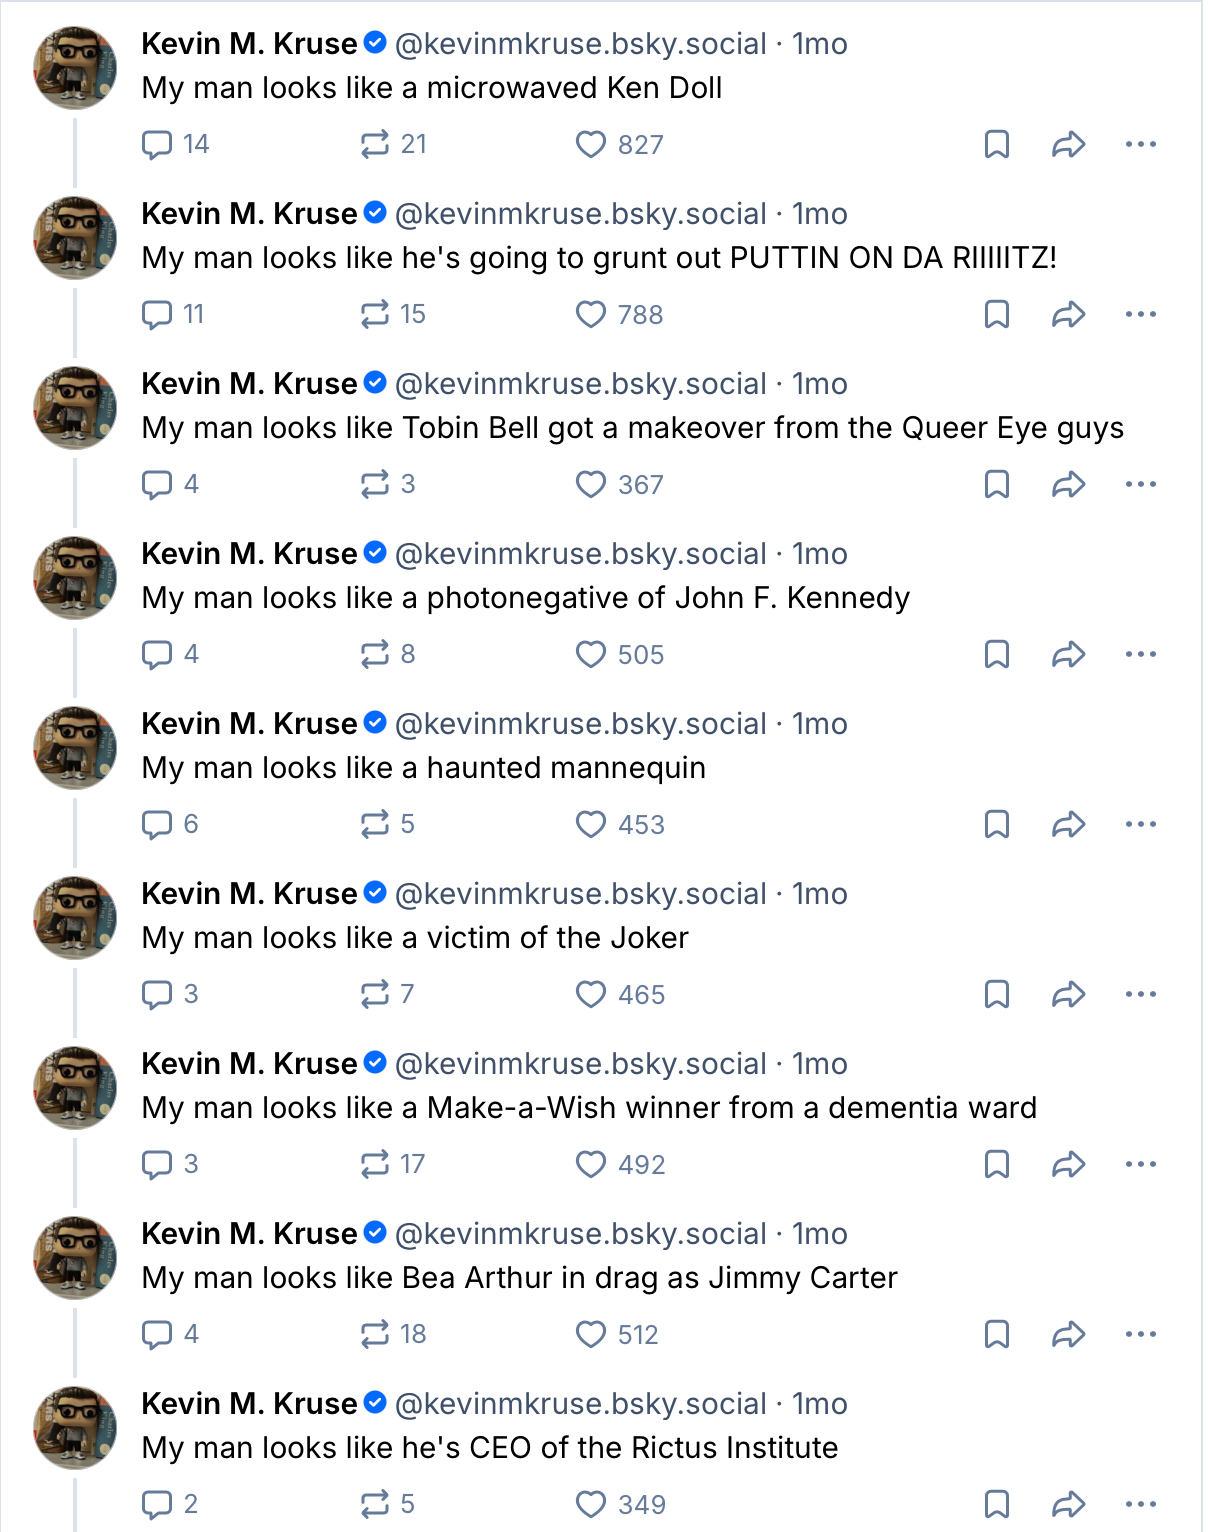
Task: Click avatar beside the photonegative Kennedy post
Action: 75,578
